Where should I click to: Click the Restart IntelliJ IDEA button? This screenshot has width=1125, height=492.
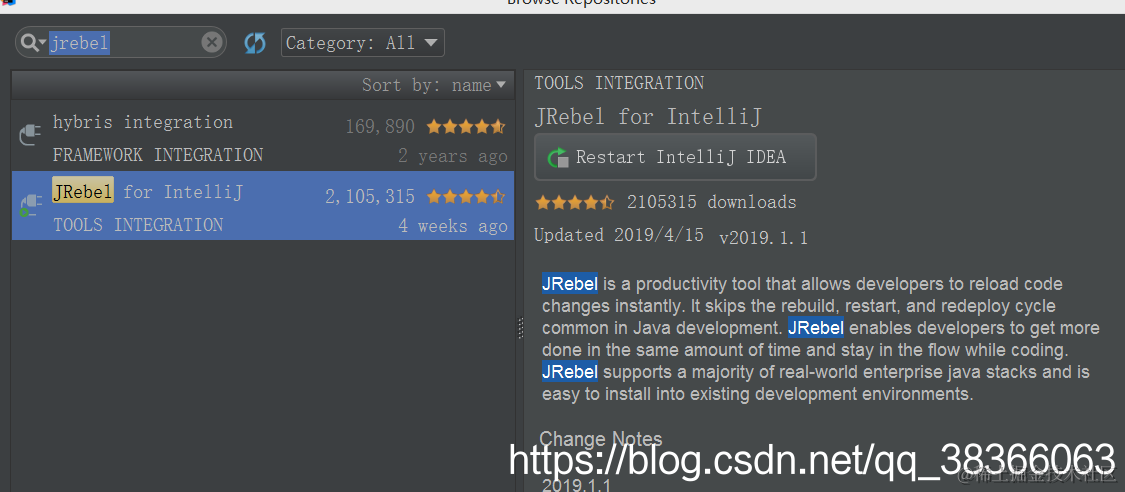coord(675,157)
